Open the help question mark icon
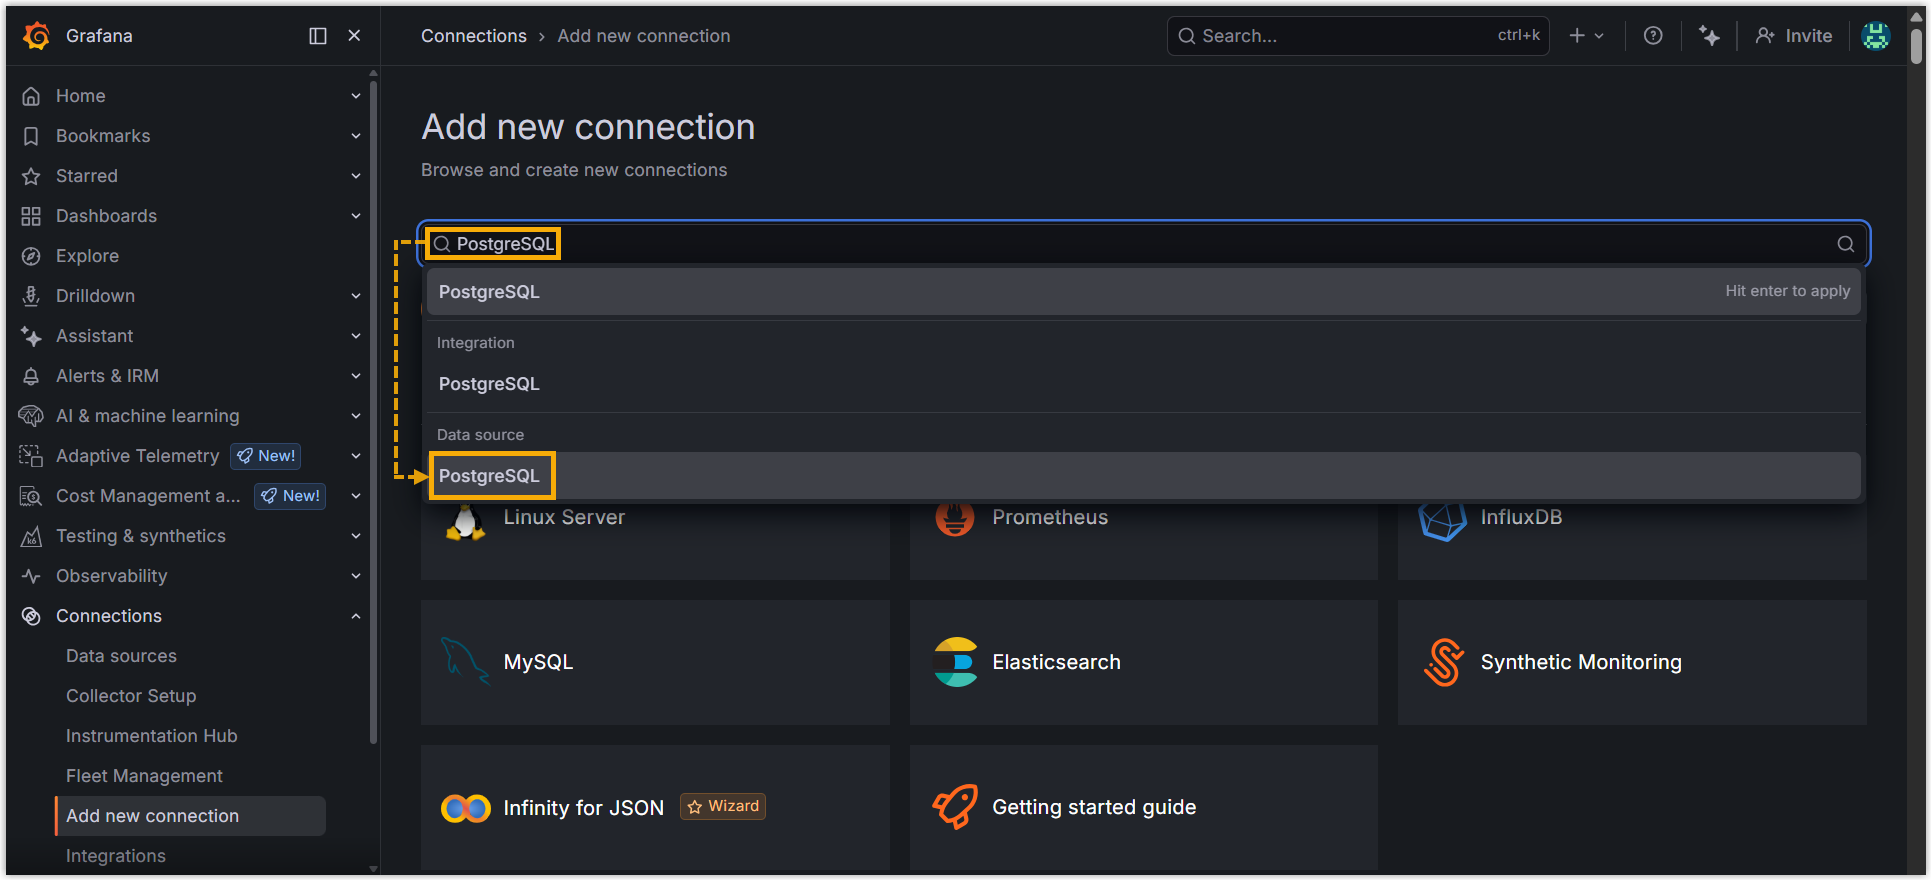 coord(1653,36)
